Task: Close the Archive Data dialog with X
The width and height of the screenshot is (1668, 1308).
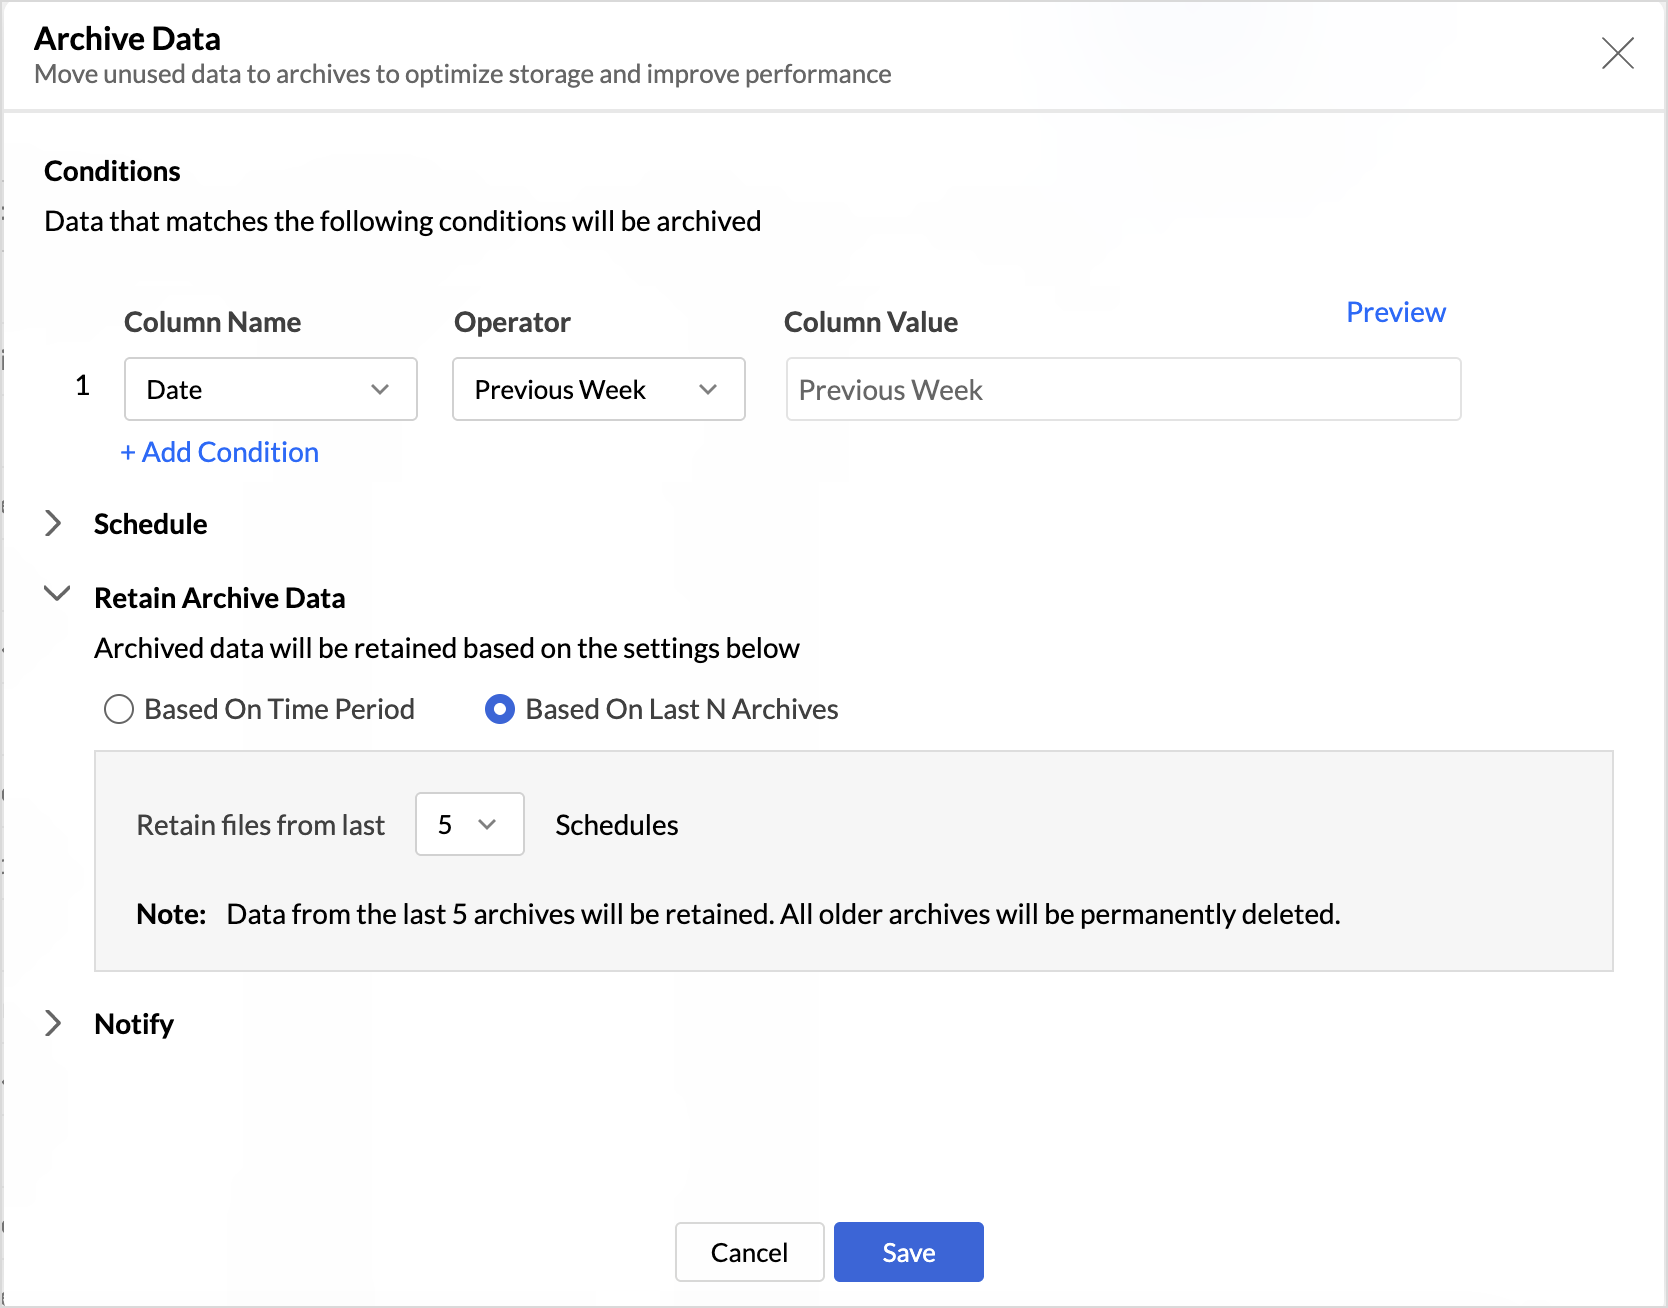Action: point(1617,53)
